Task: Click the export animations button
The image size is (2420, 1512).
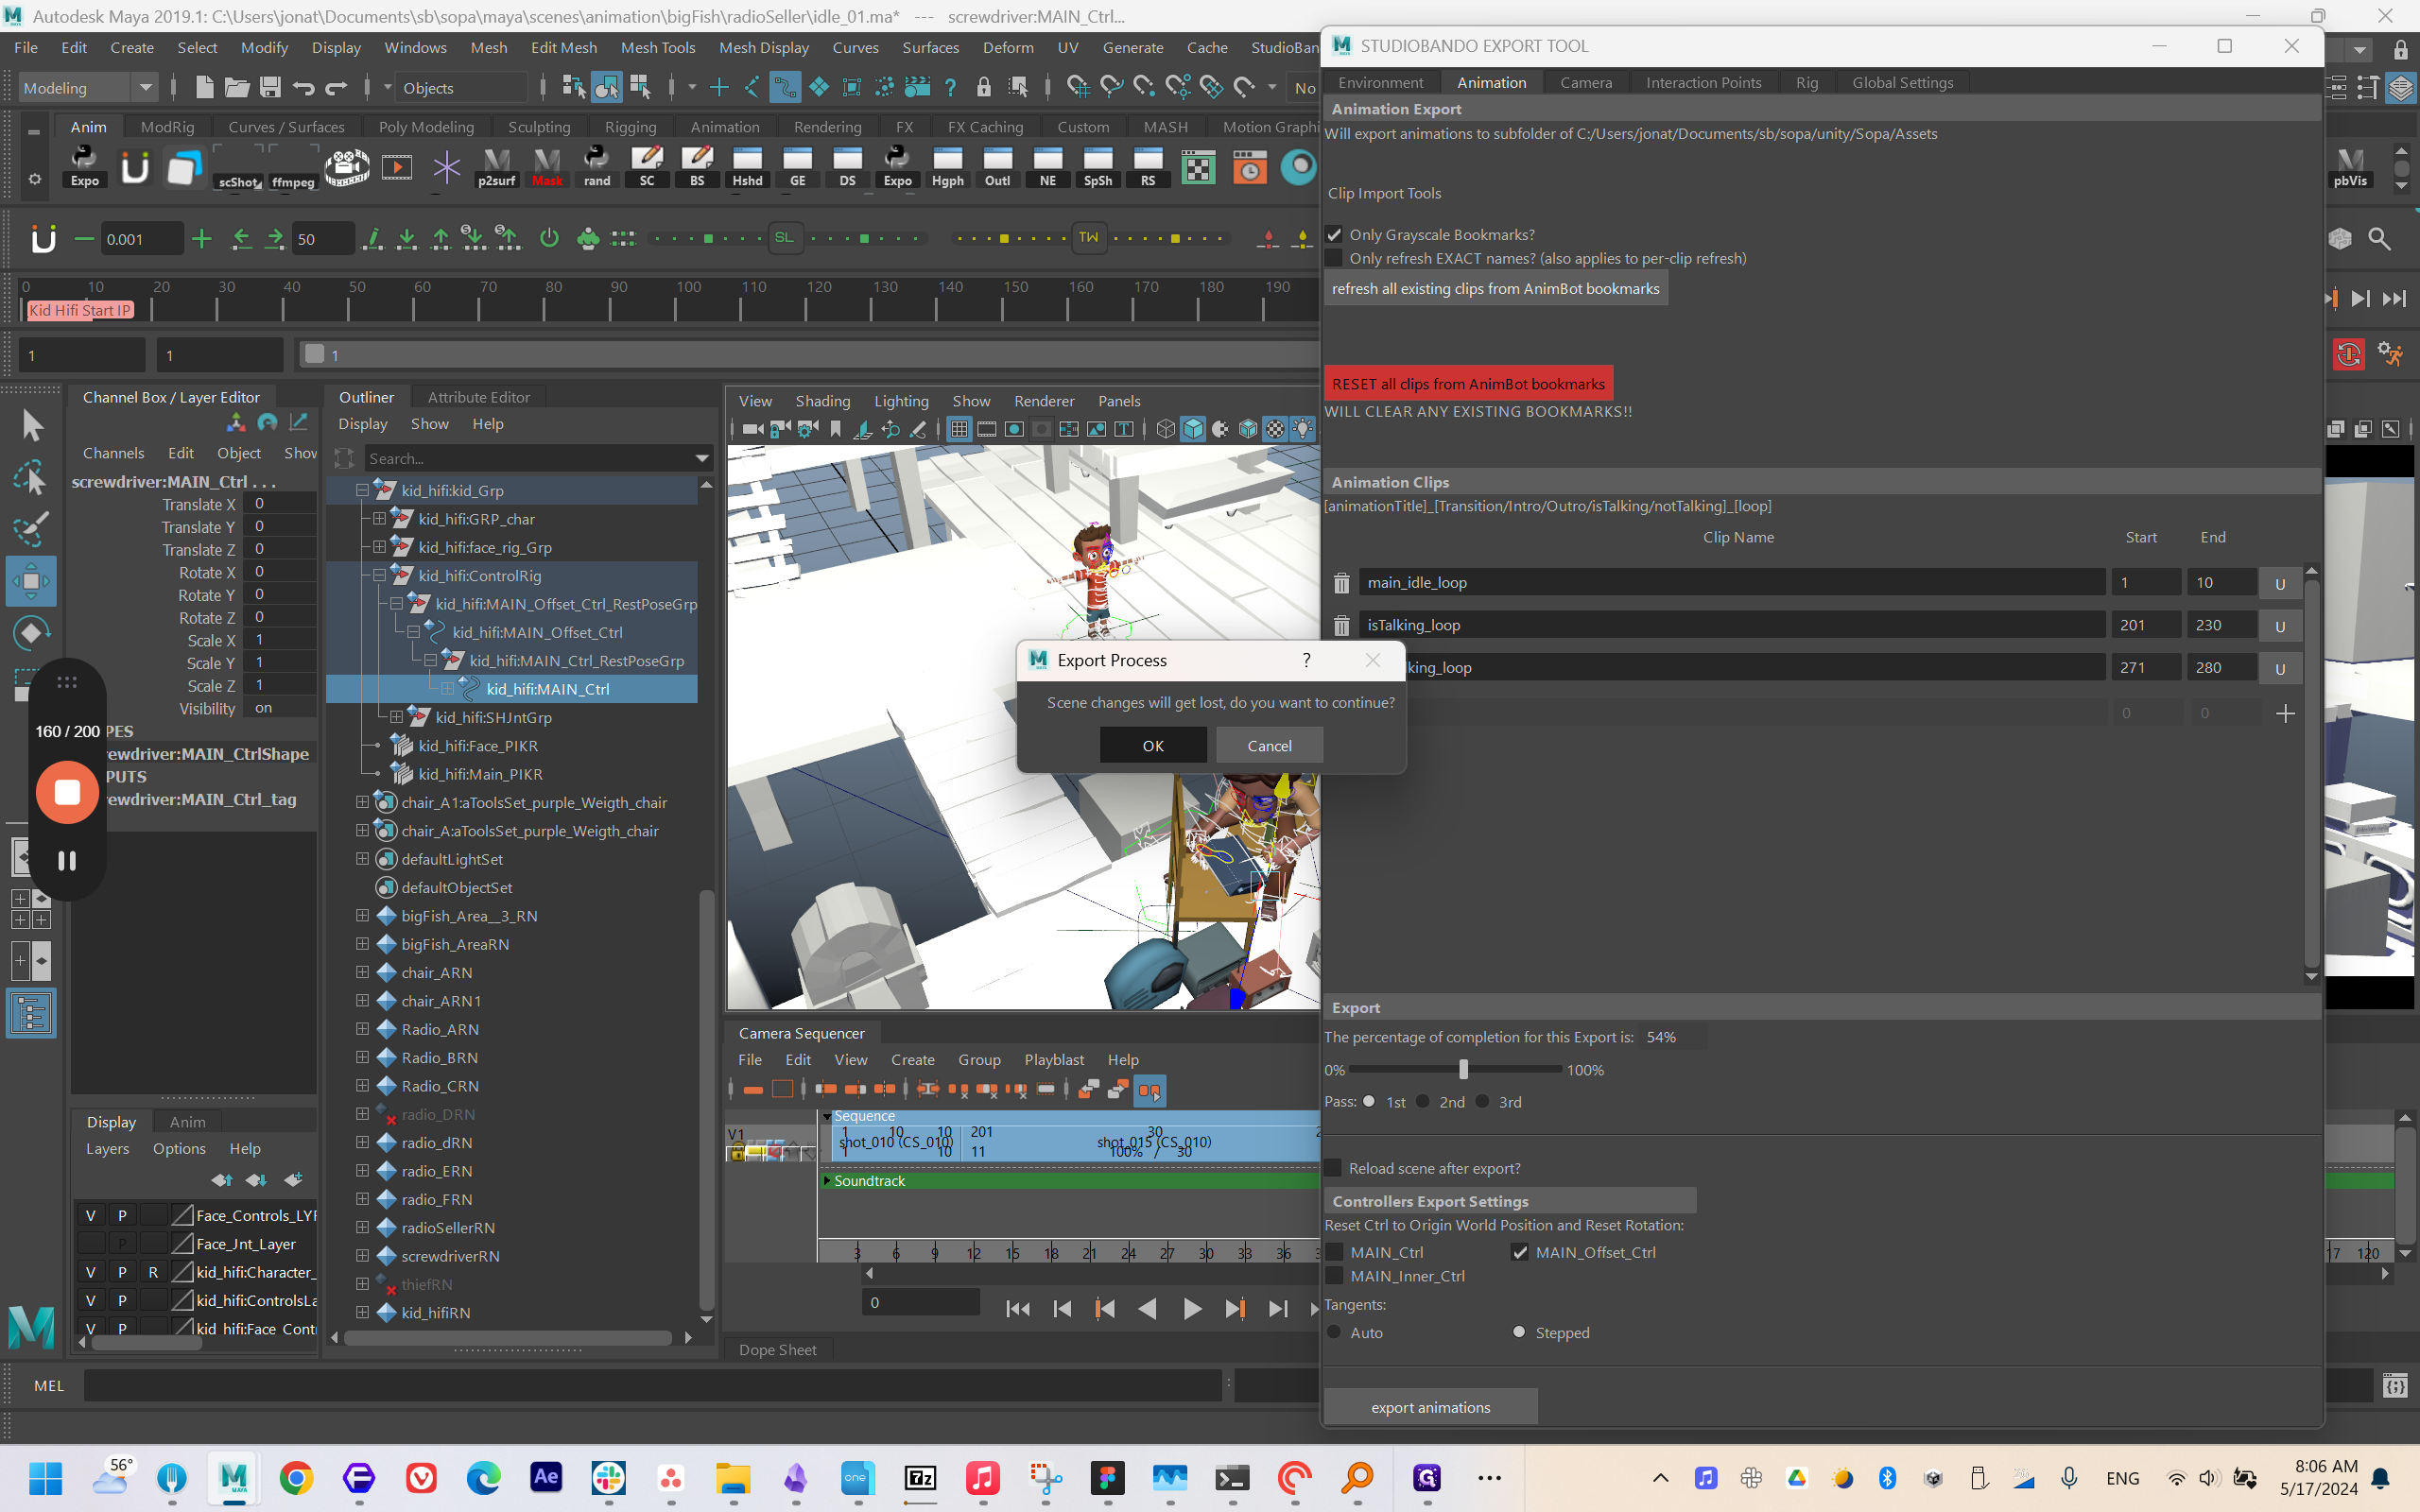Action: pyautogui.click(x=1430, y=1407)
